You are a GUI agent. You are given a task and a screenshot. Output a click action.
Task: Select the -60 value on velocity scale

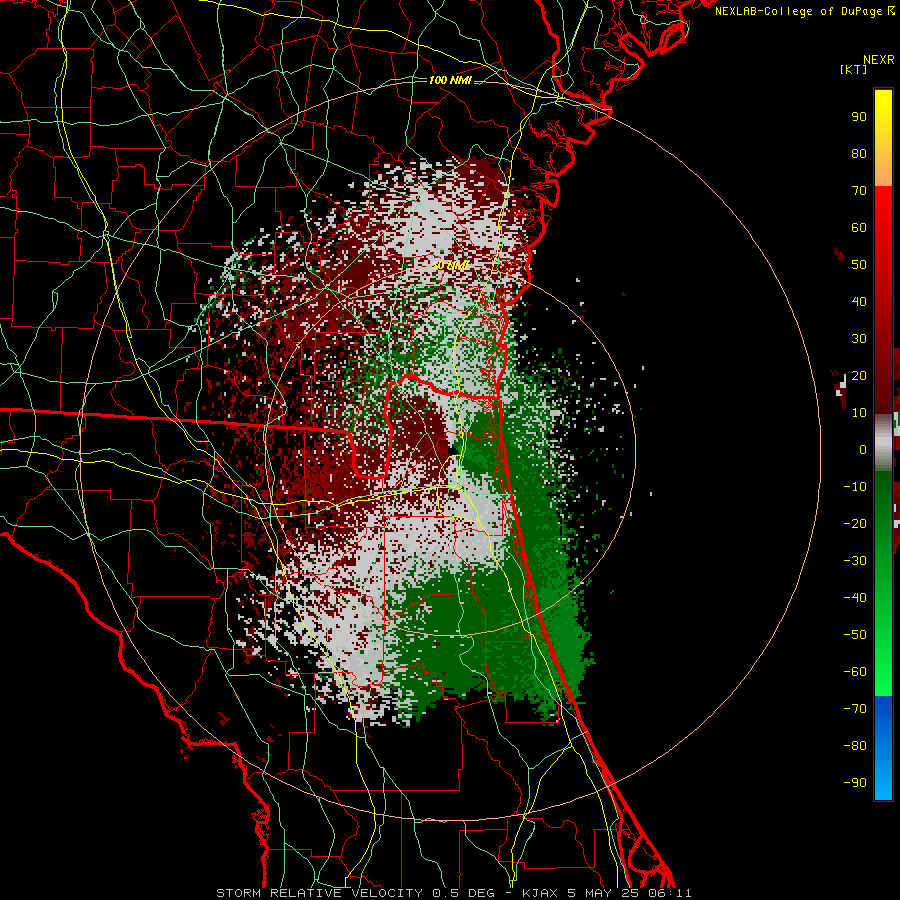[855, 672]
